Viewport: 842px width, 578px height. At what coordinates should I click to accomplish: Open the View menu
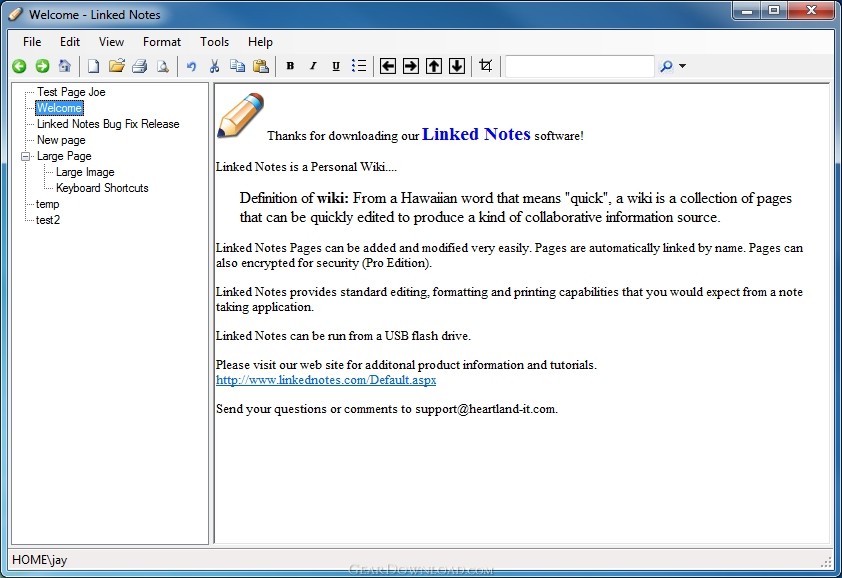[111, 42]
